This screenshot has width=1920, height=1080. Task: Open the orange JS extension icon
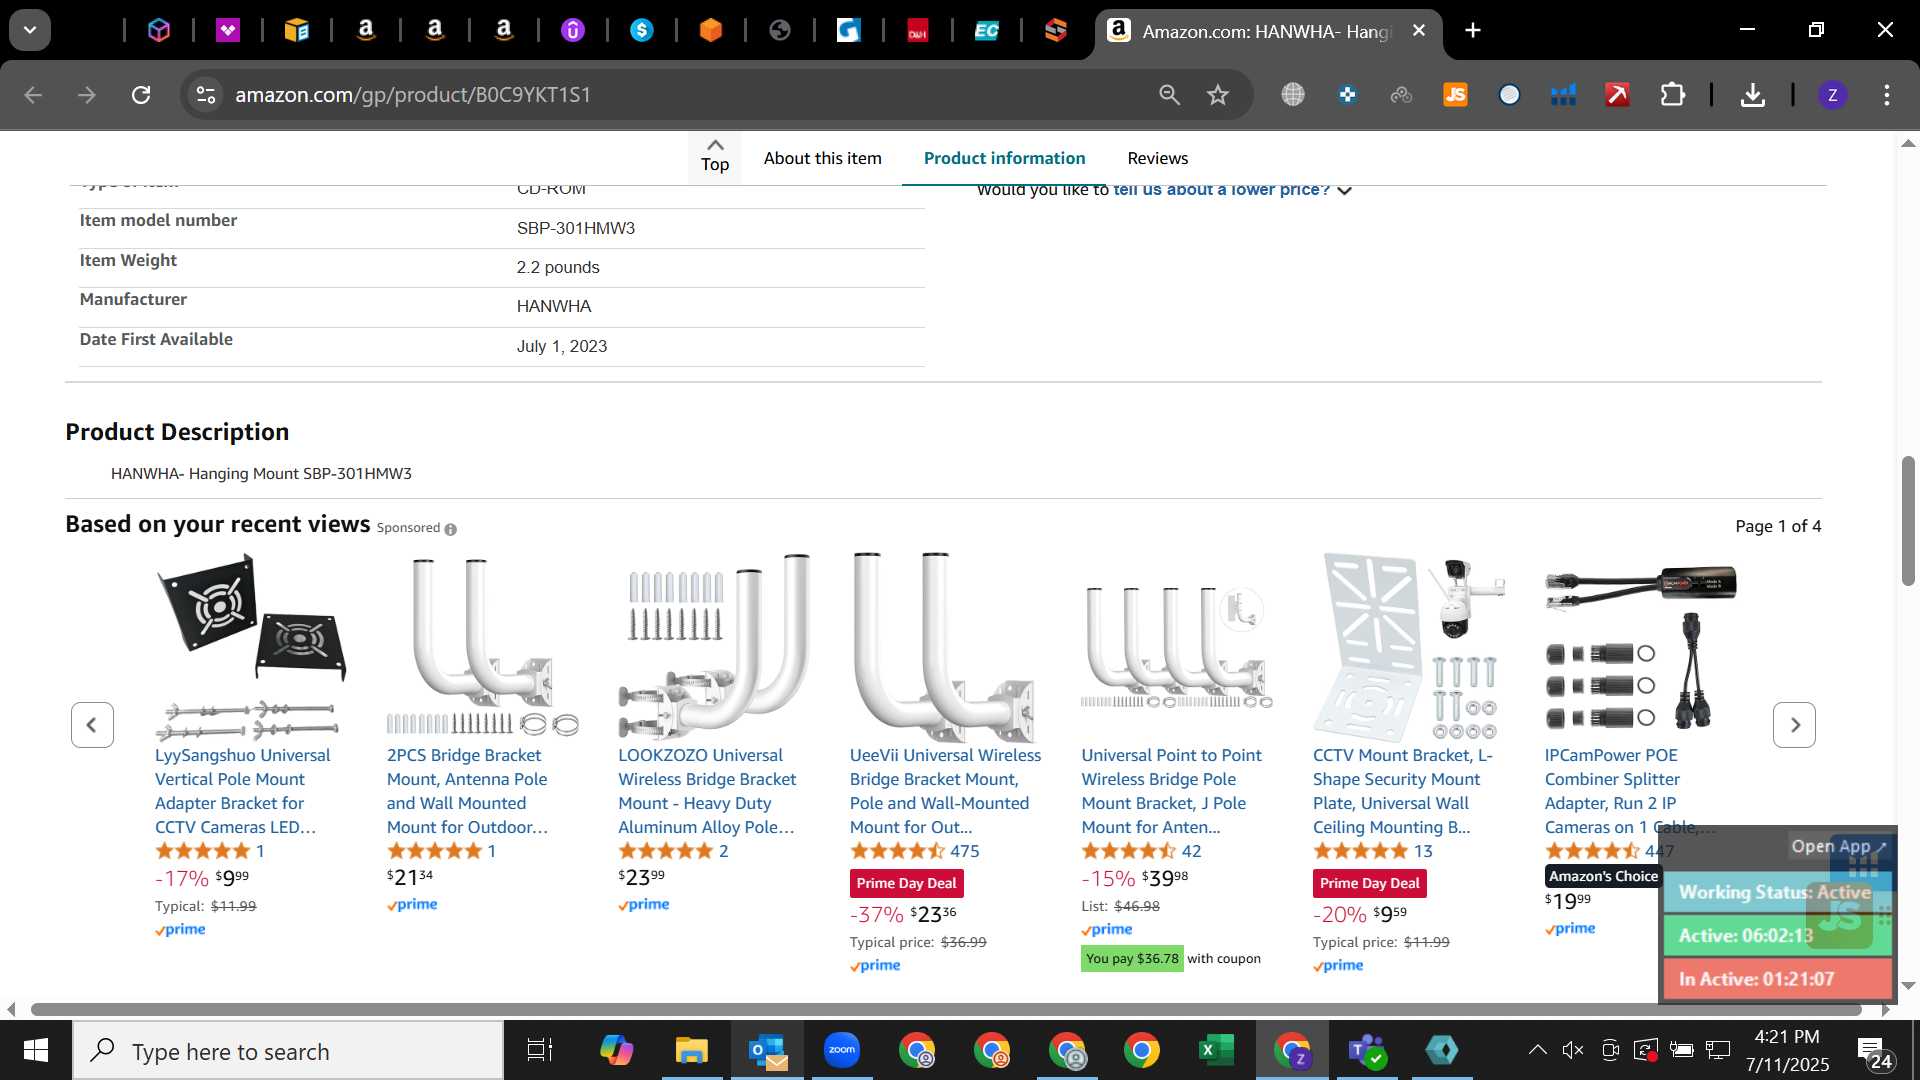[x=1455, y=95]
